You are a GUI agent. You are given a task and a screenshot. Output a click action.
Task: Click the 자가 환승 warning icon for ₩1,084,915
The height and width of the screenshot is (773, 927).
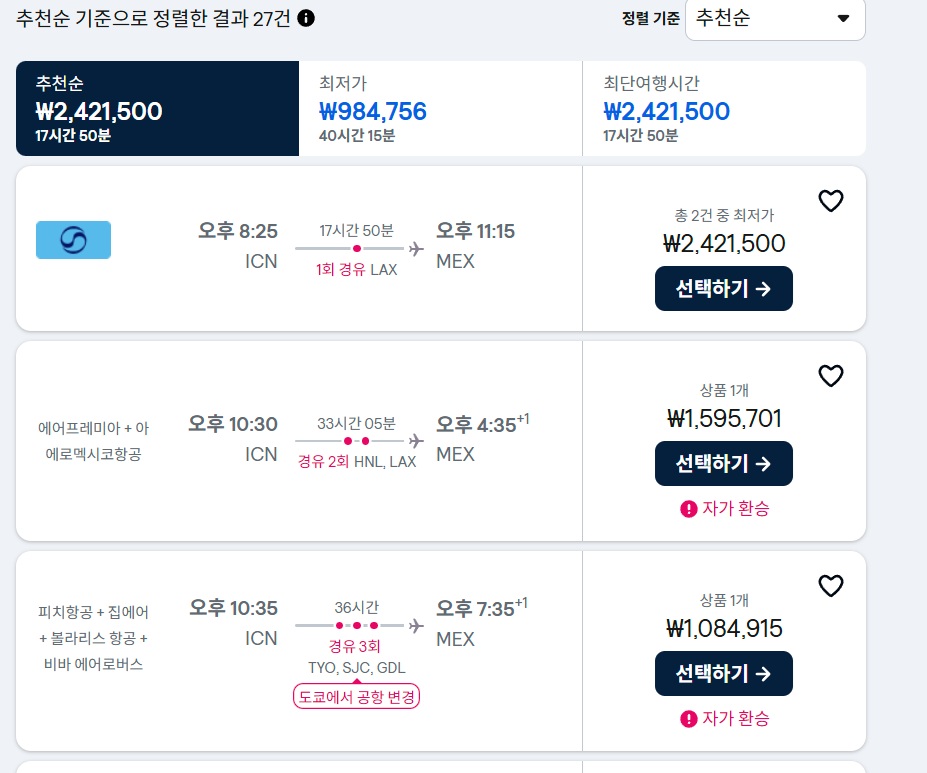(689, 719)
